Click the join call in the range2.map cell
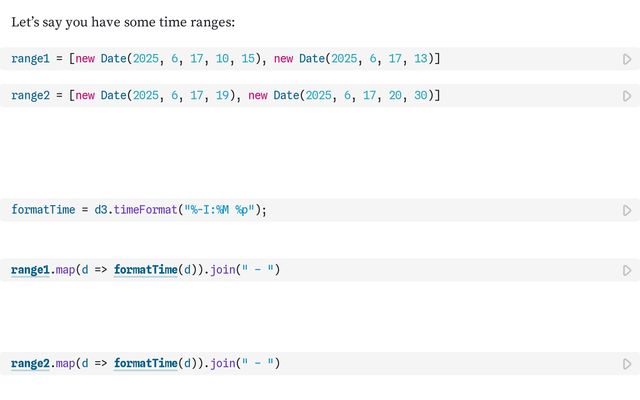 [x=223, y=363]
